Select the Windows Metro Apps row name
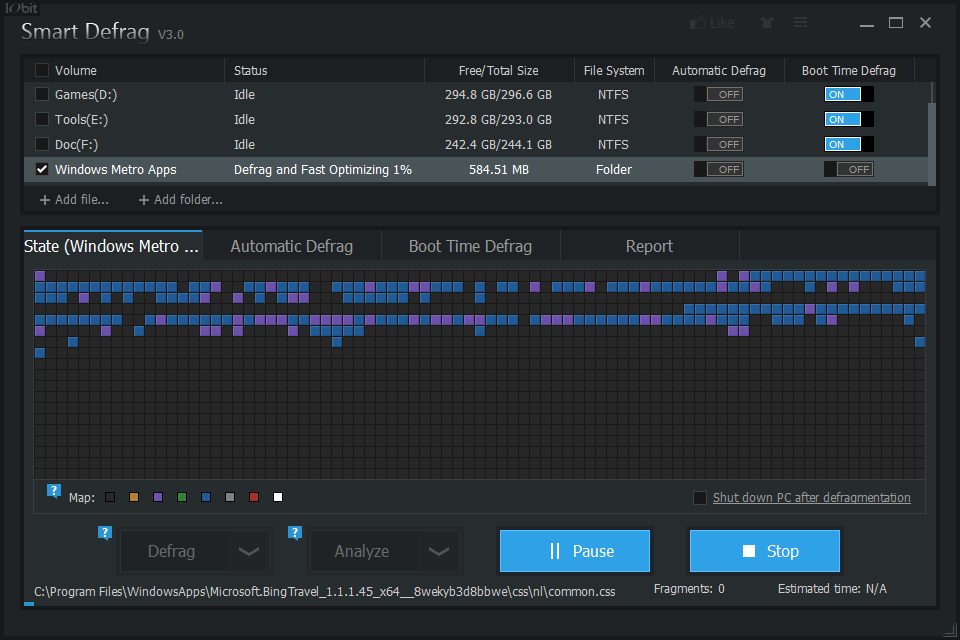The height and width of the screenshot is (640, 960). pos(116,170)
